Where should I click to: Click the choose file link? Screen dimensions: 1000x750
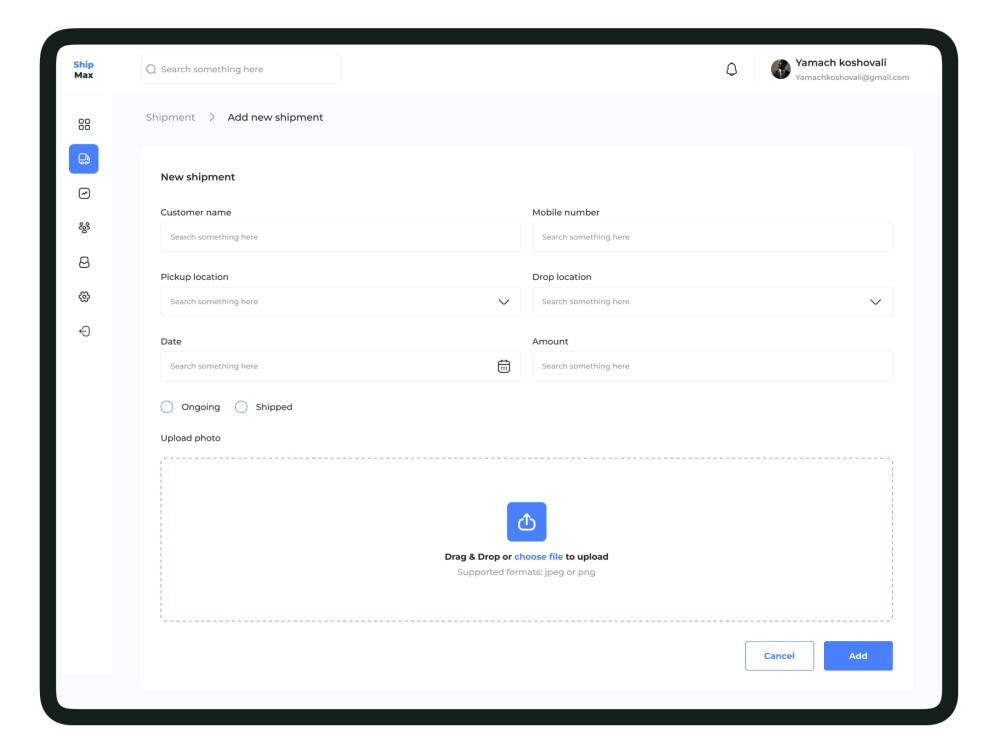click(x=538, y=557)
